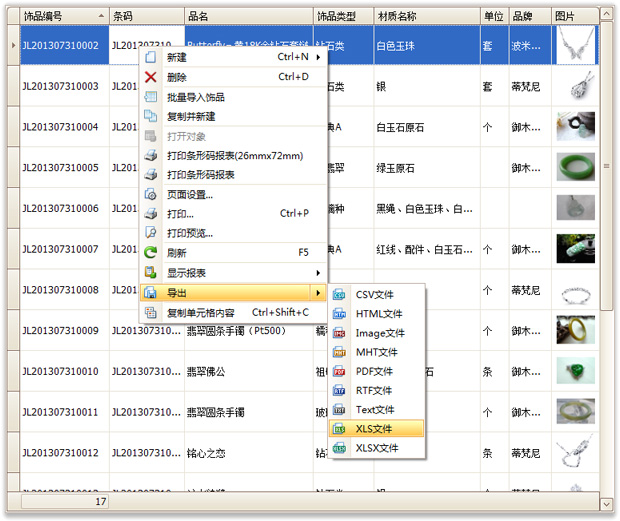Click the batch import jewelry icon
Screen dimensions: 620x521
[x=151, y=97]
